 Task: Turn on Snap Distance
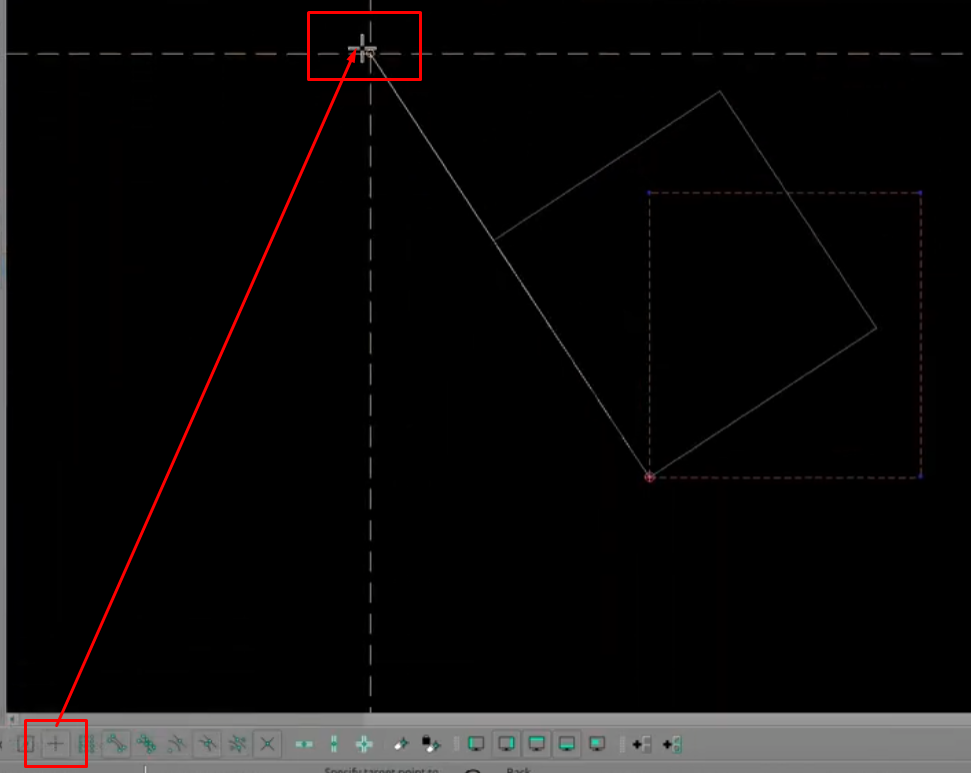[x=238, y=744]
